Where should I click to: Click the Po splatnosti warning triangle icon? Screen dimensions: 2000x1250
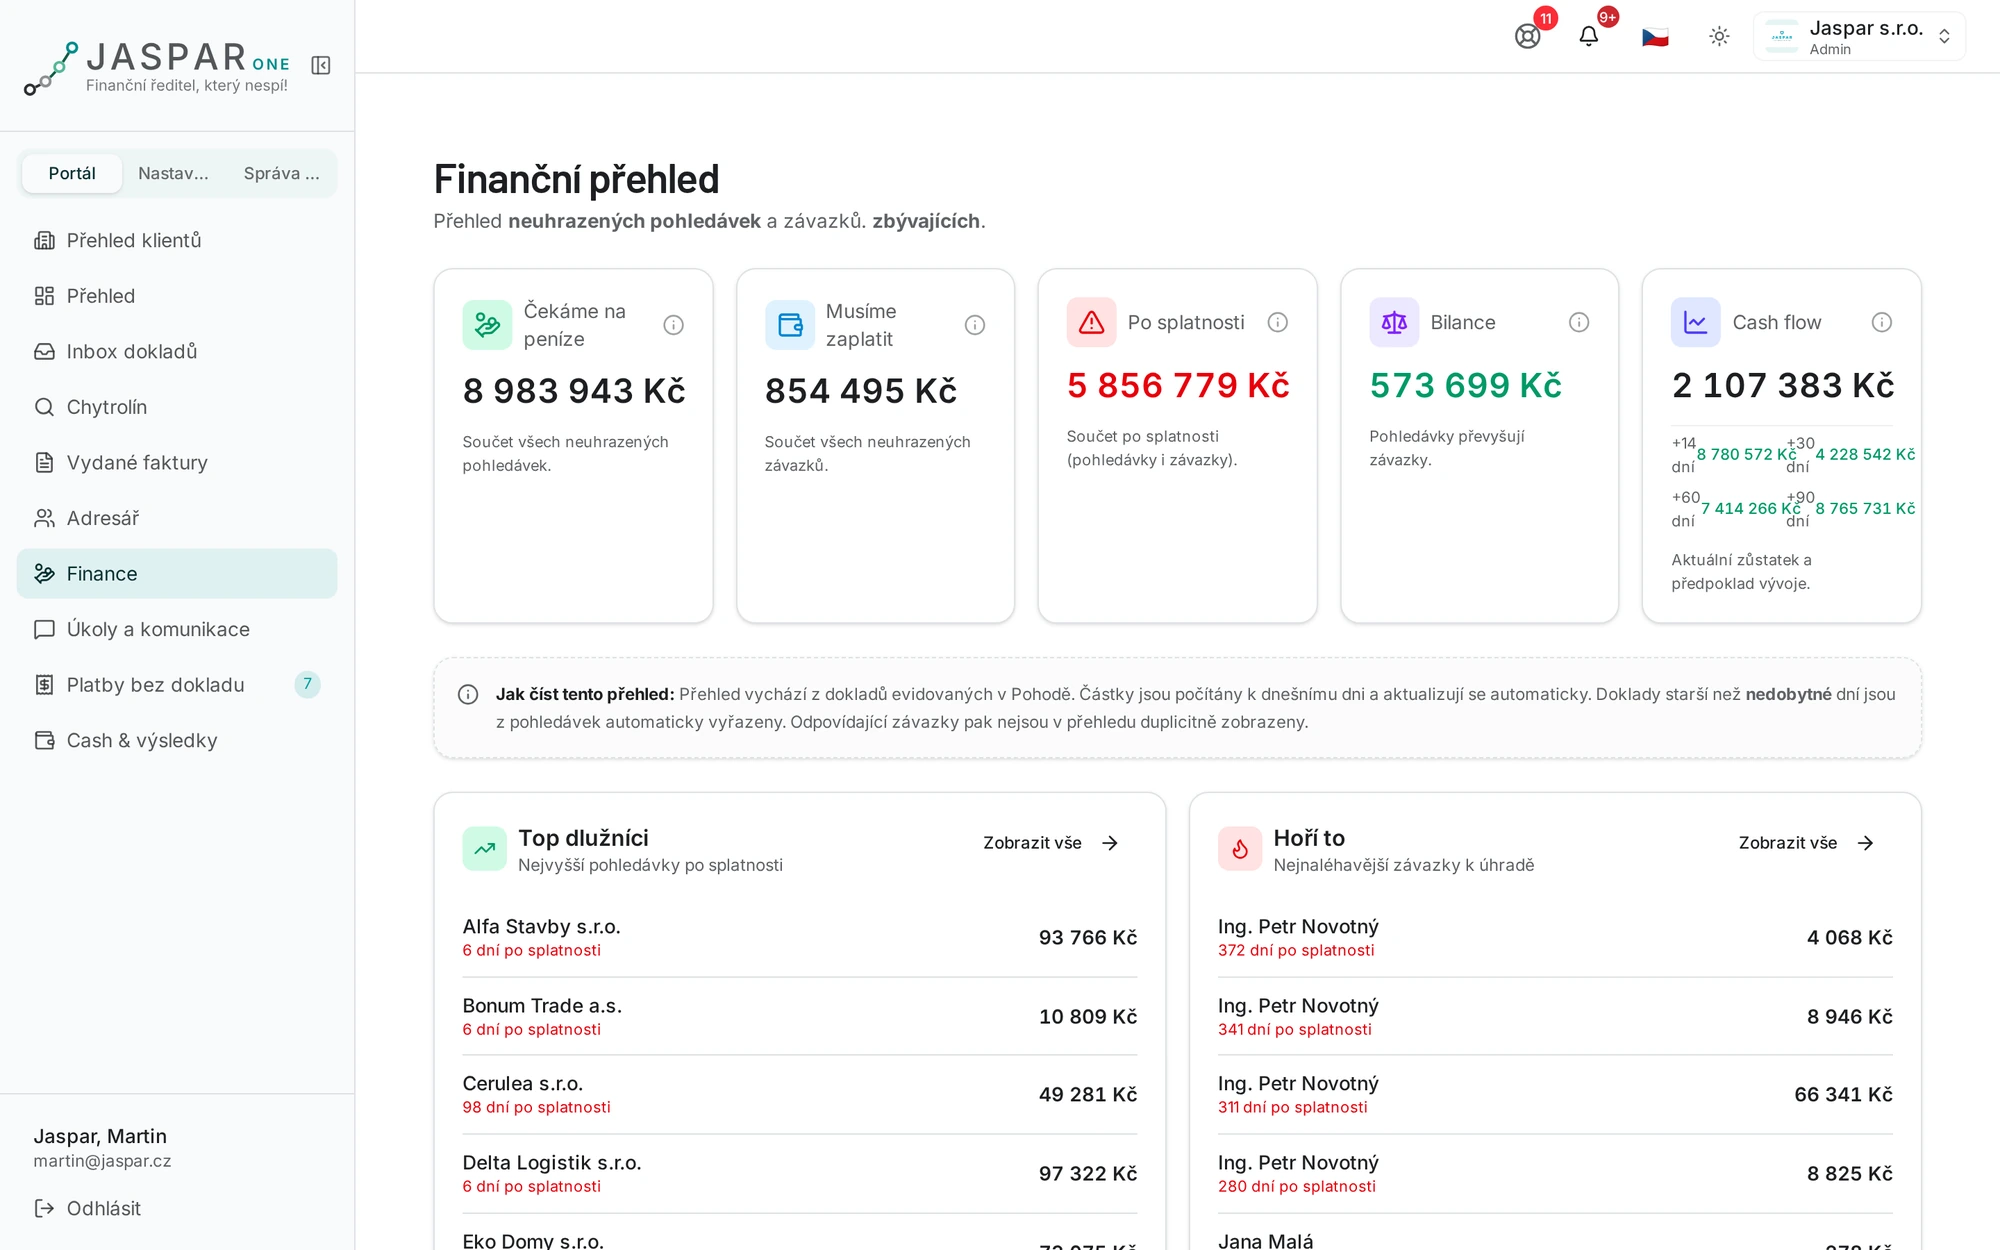click(1092, 322)
